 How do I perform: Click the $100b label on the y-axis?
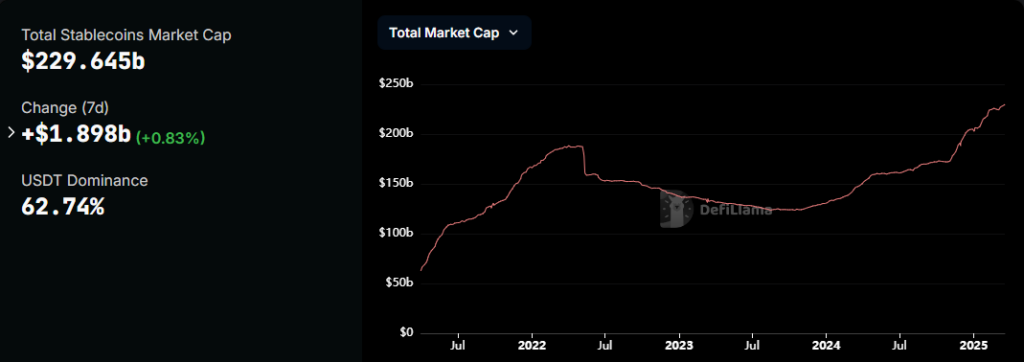coord(396,233)
